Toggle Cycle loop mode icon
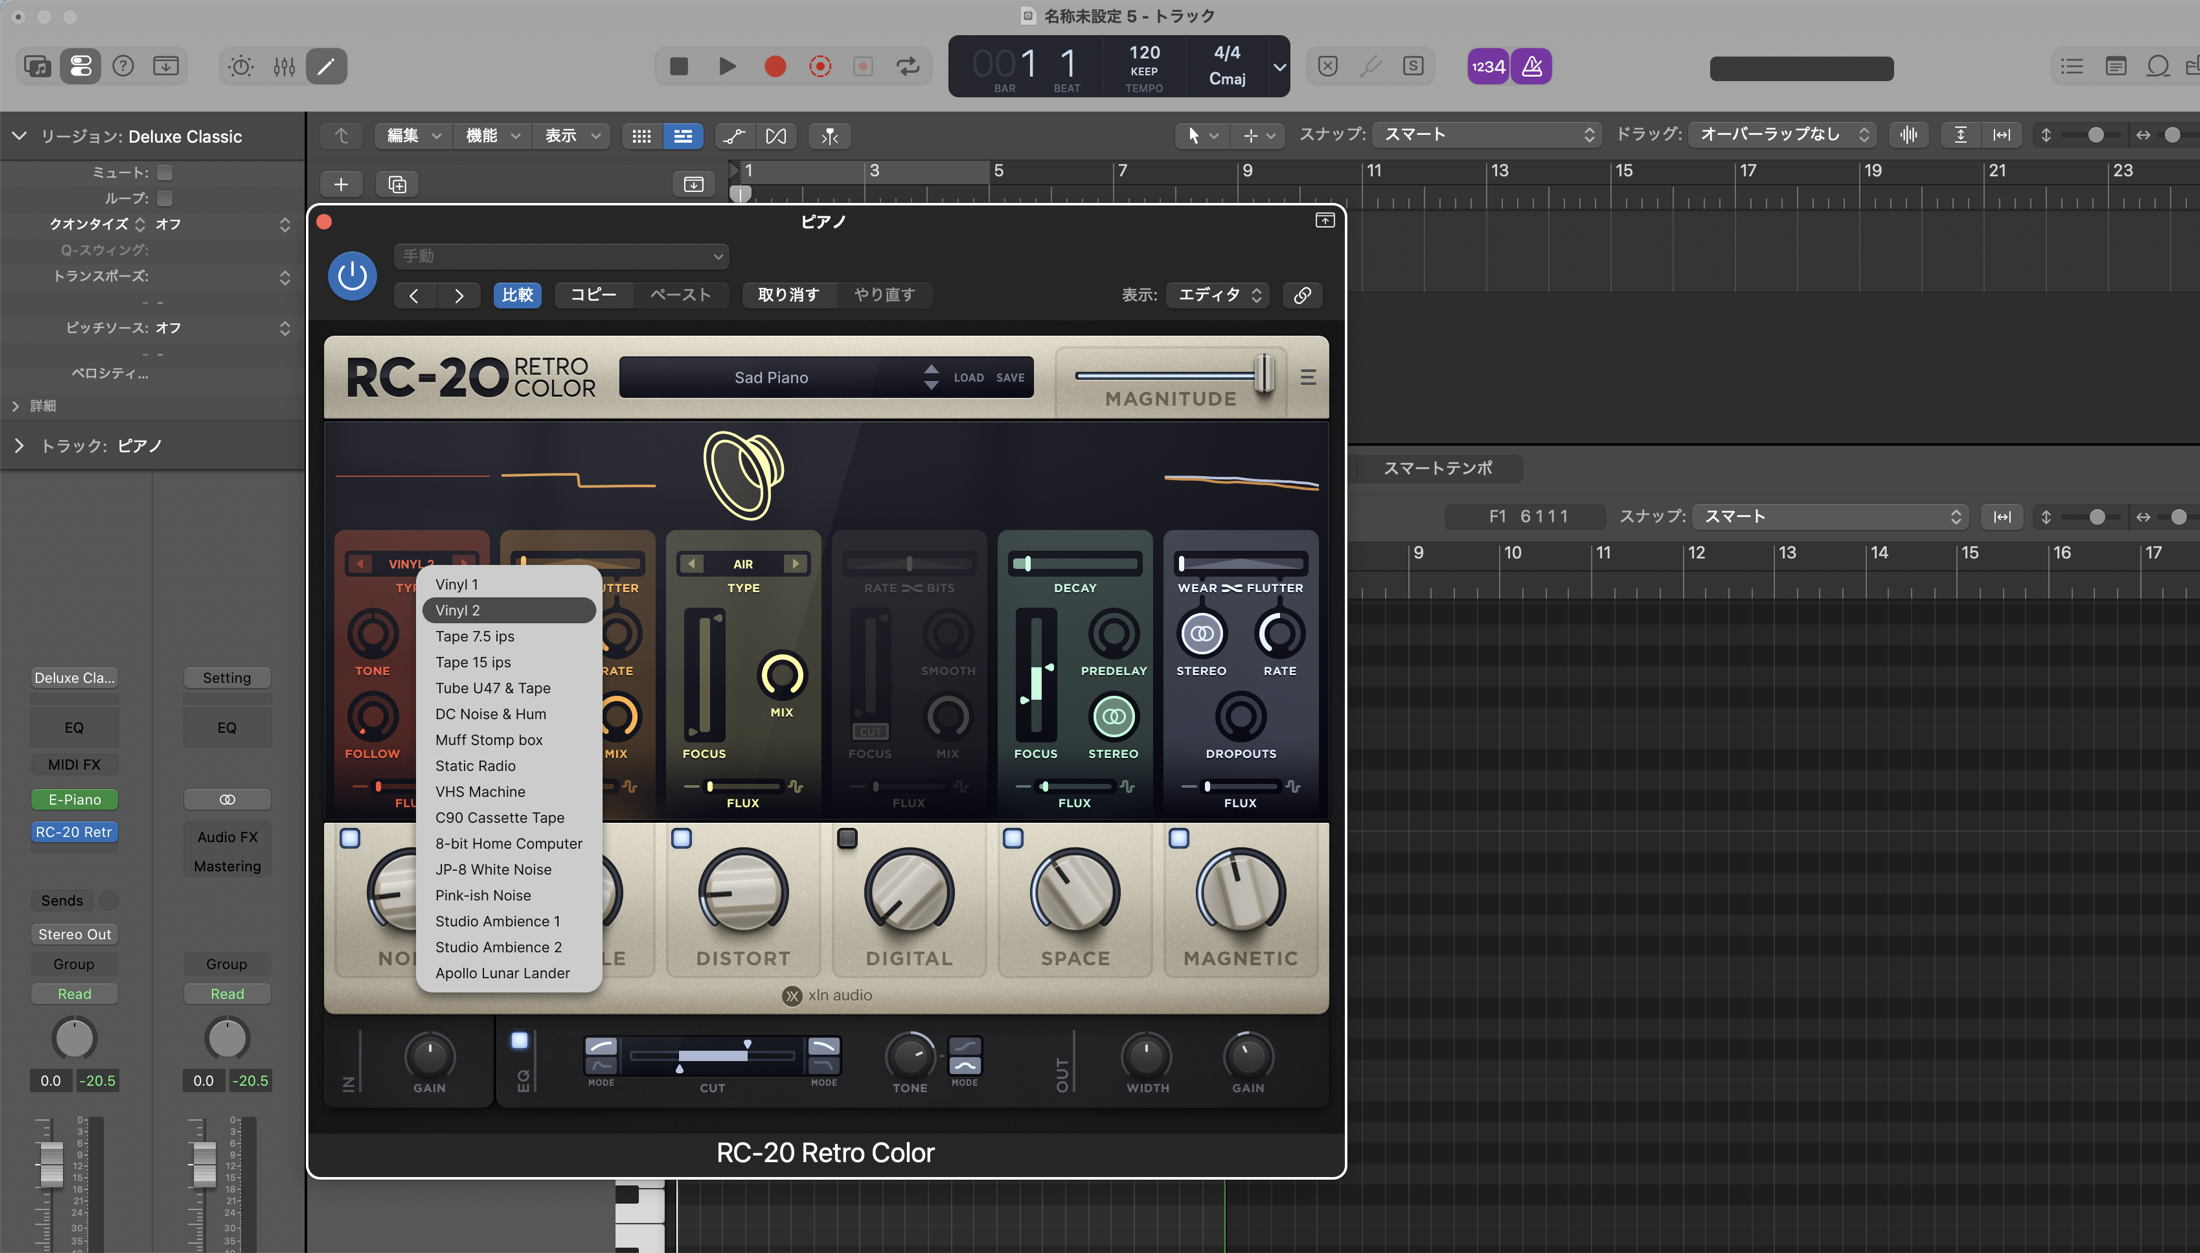The image size is (2200, 1253). pos(908,66)
